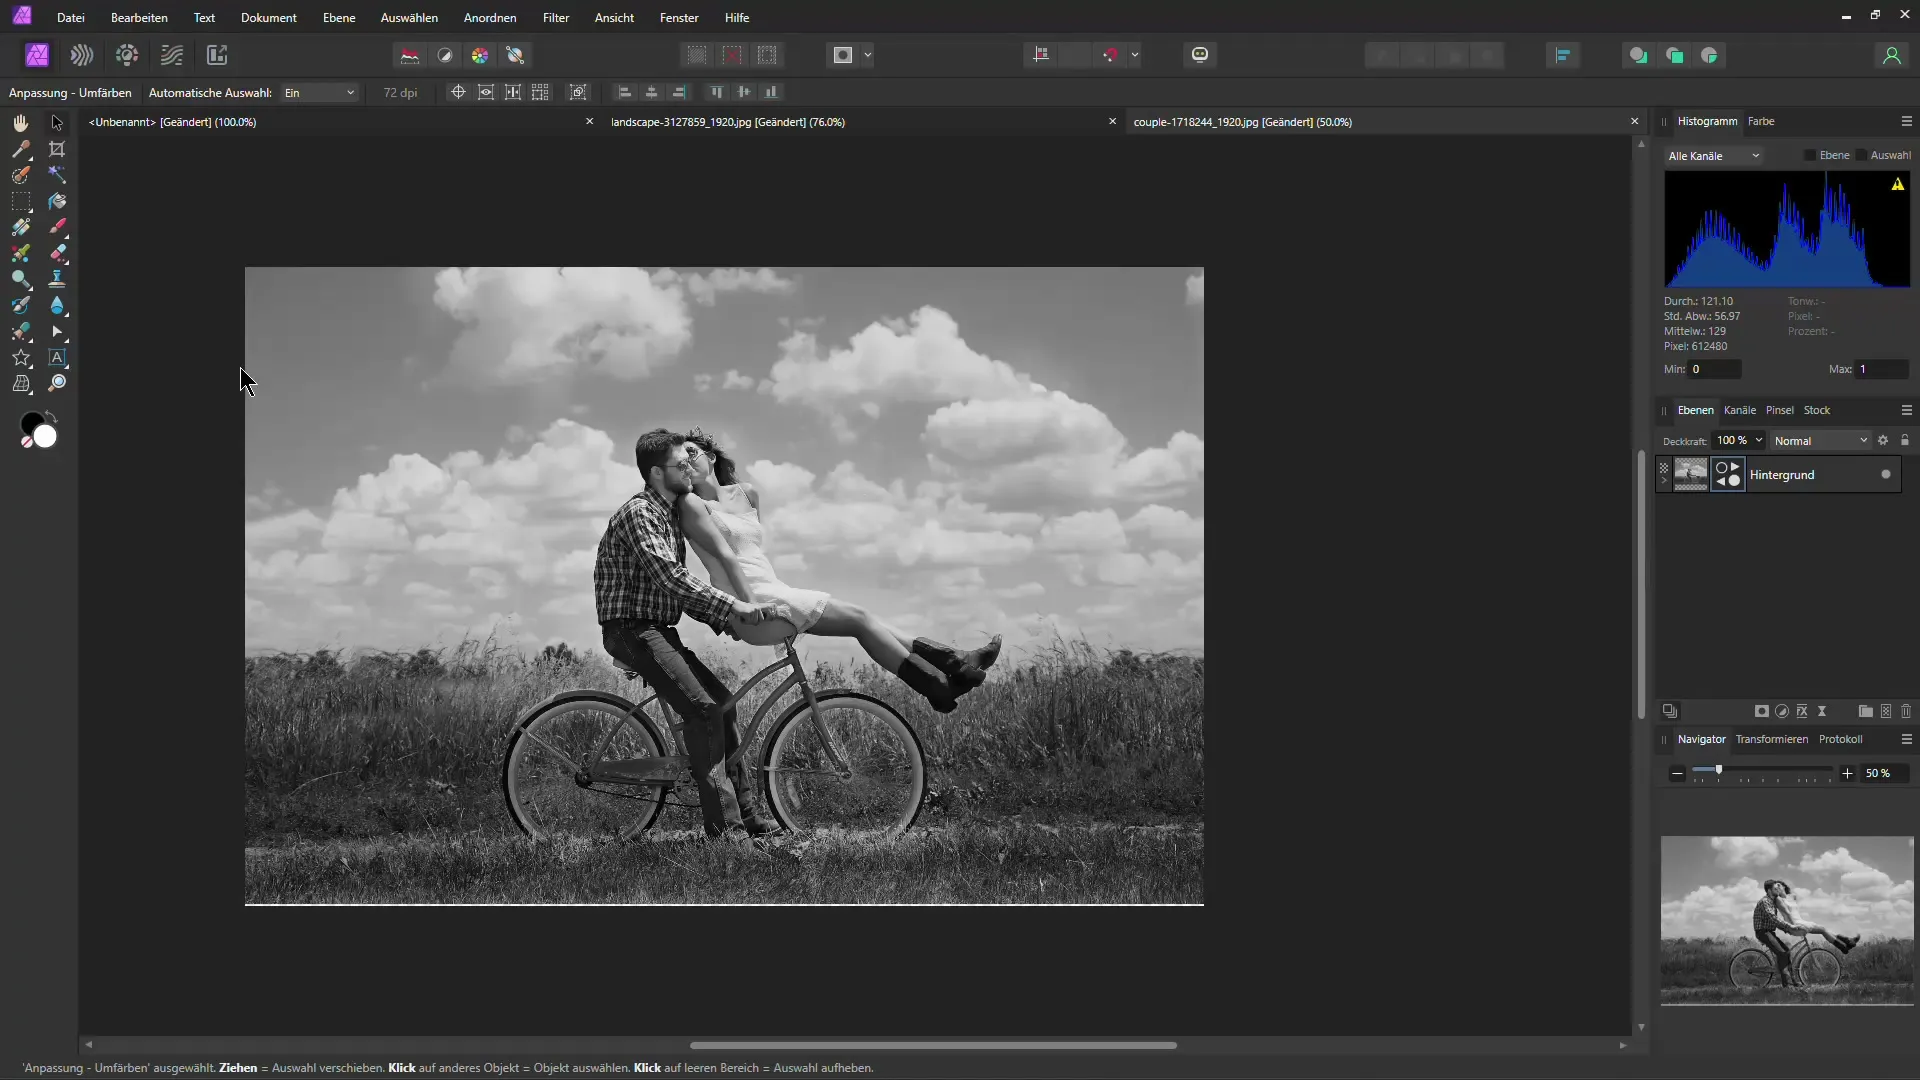The image size is (1920, 1080).
Task: Switch to Photo Persona
Action: (x=37, y=55)
